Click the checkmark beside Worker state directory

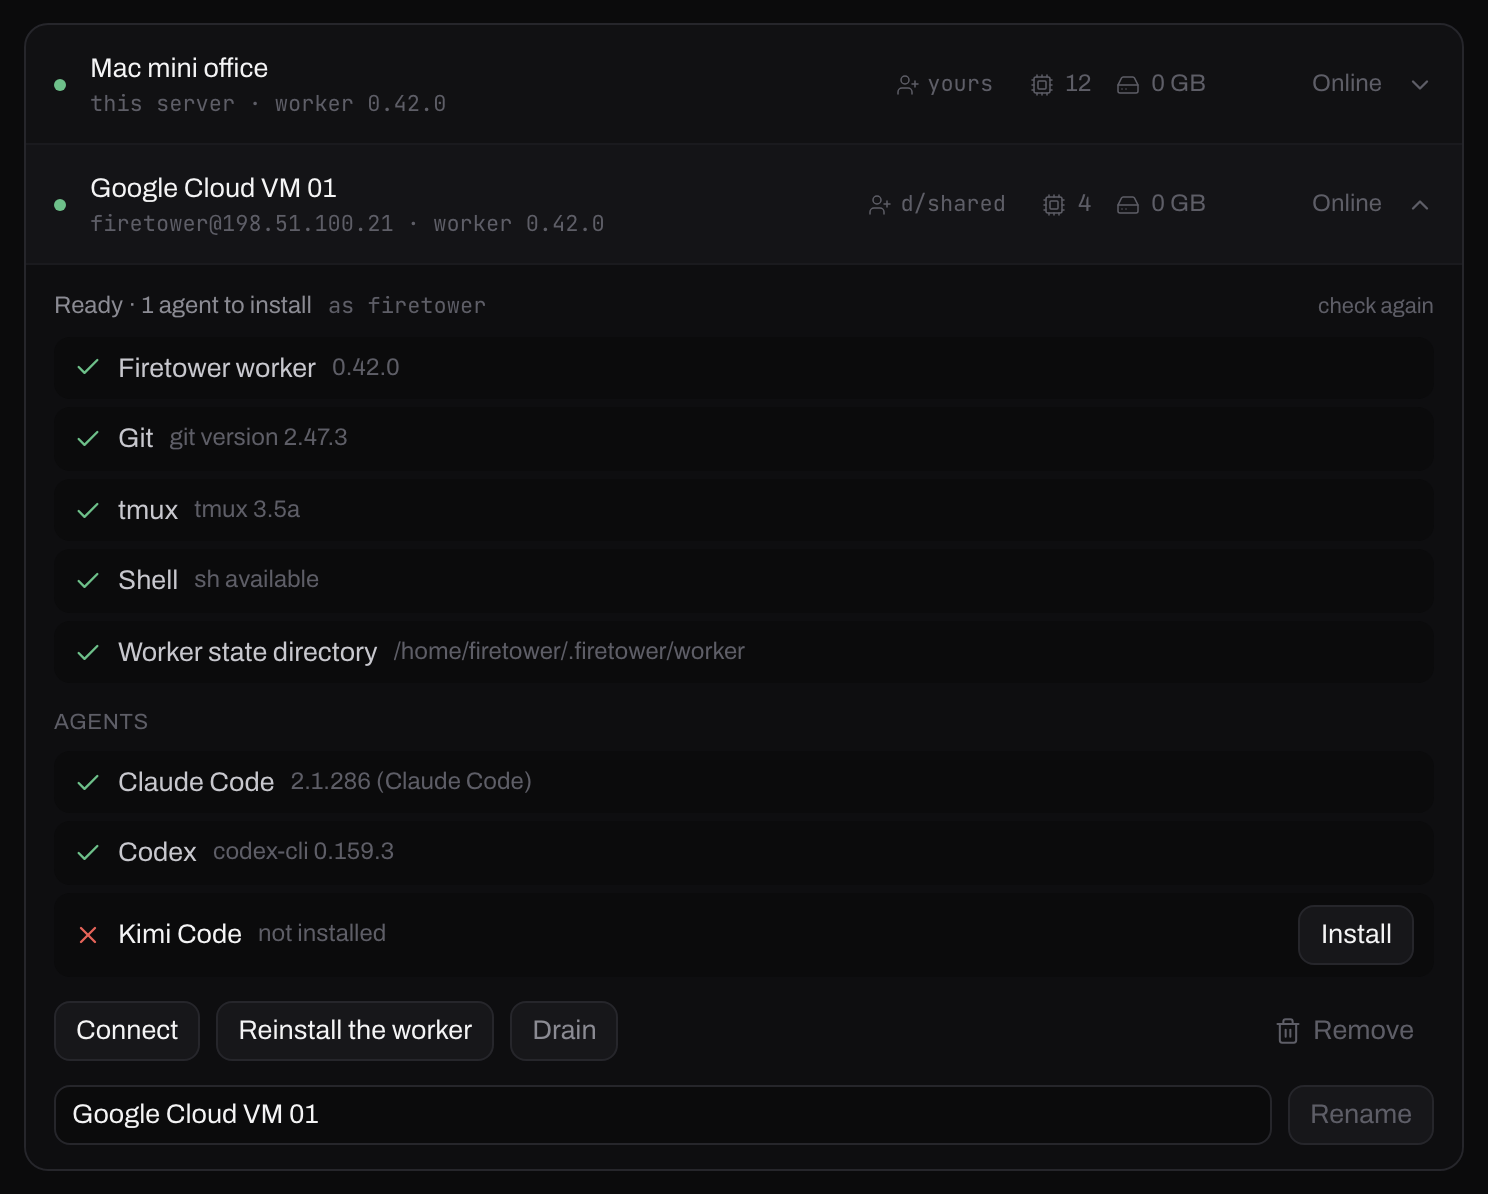(x=88, y=652)
